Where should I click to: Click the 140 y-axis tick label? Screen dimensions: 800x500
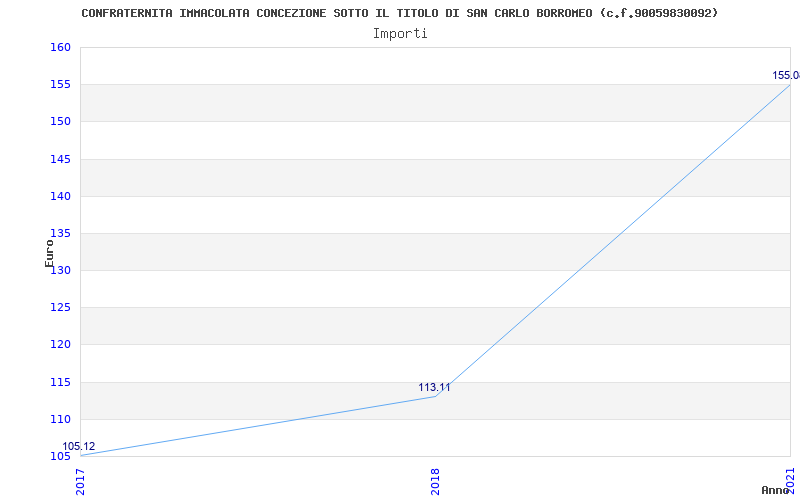click(x=60, y=196)
